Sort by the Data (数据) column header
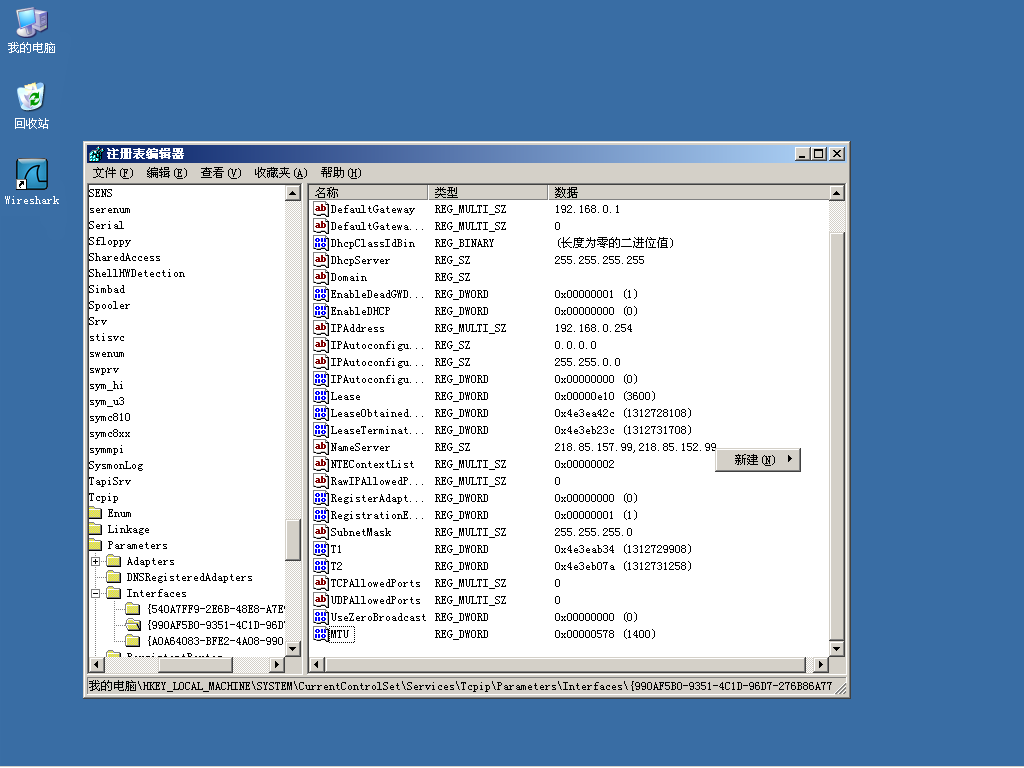Screen dimensions: 1024x768 tap(688, 192)
